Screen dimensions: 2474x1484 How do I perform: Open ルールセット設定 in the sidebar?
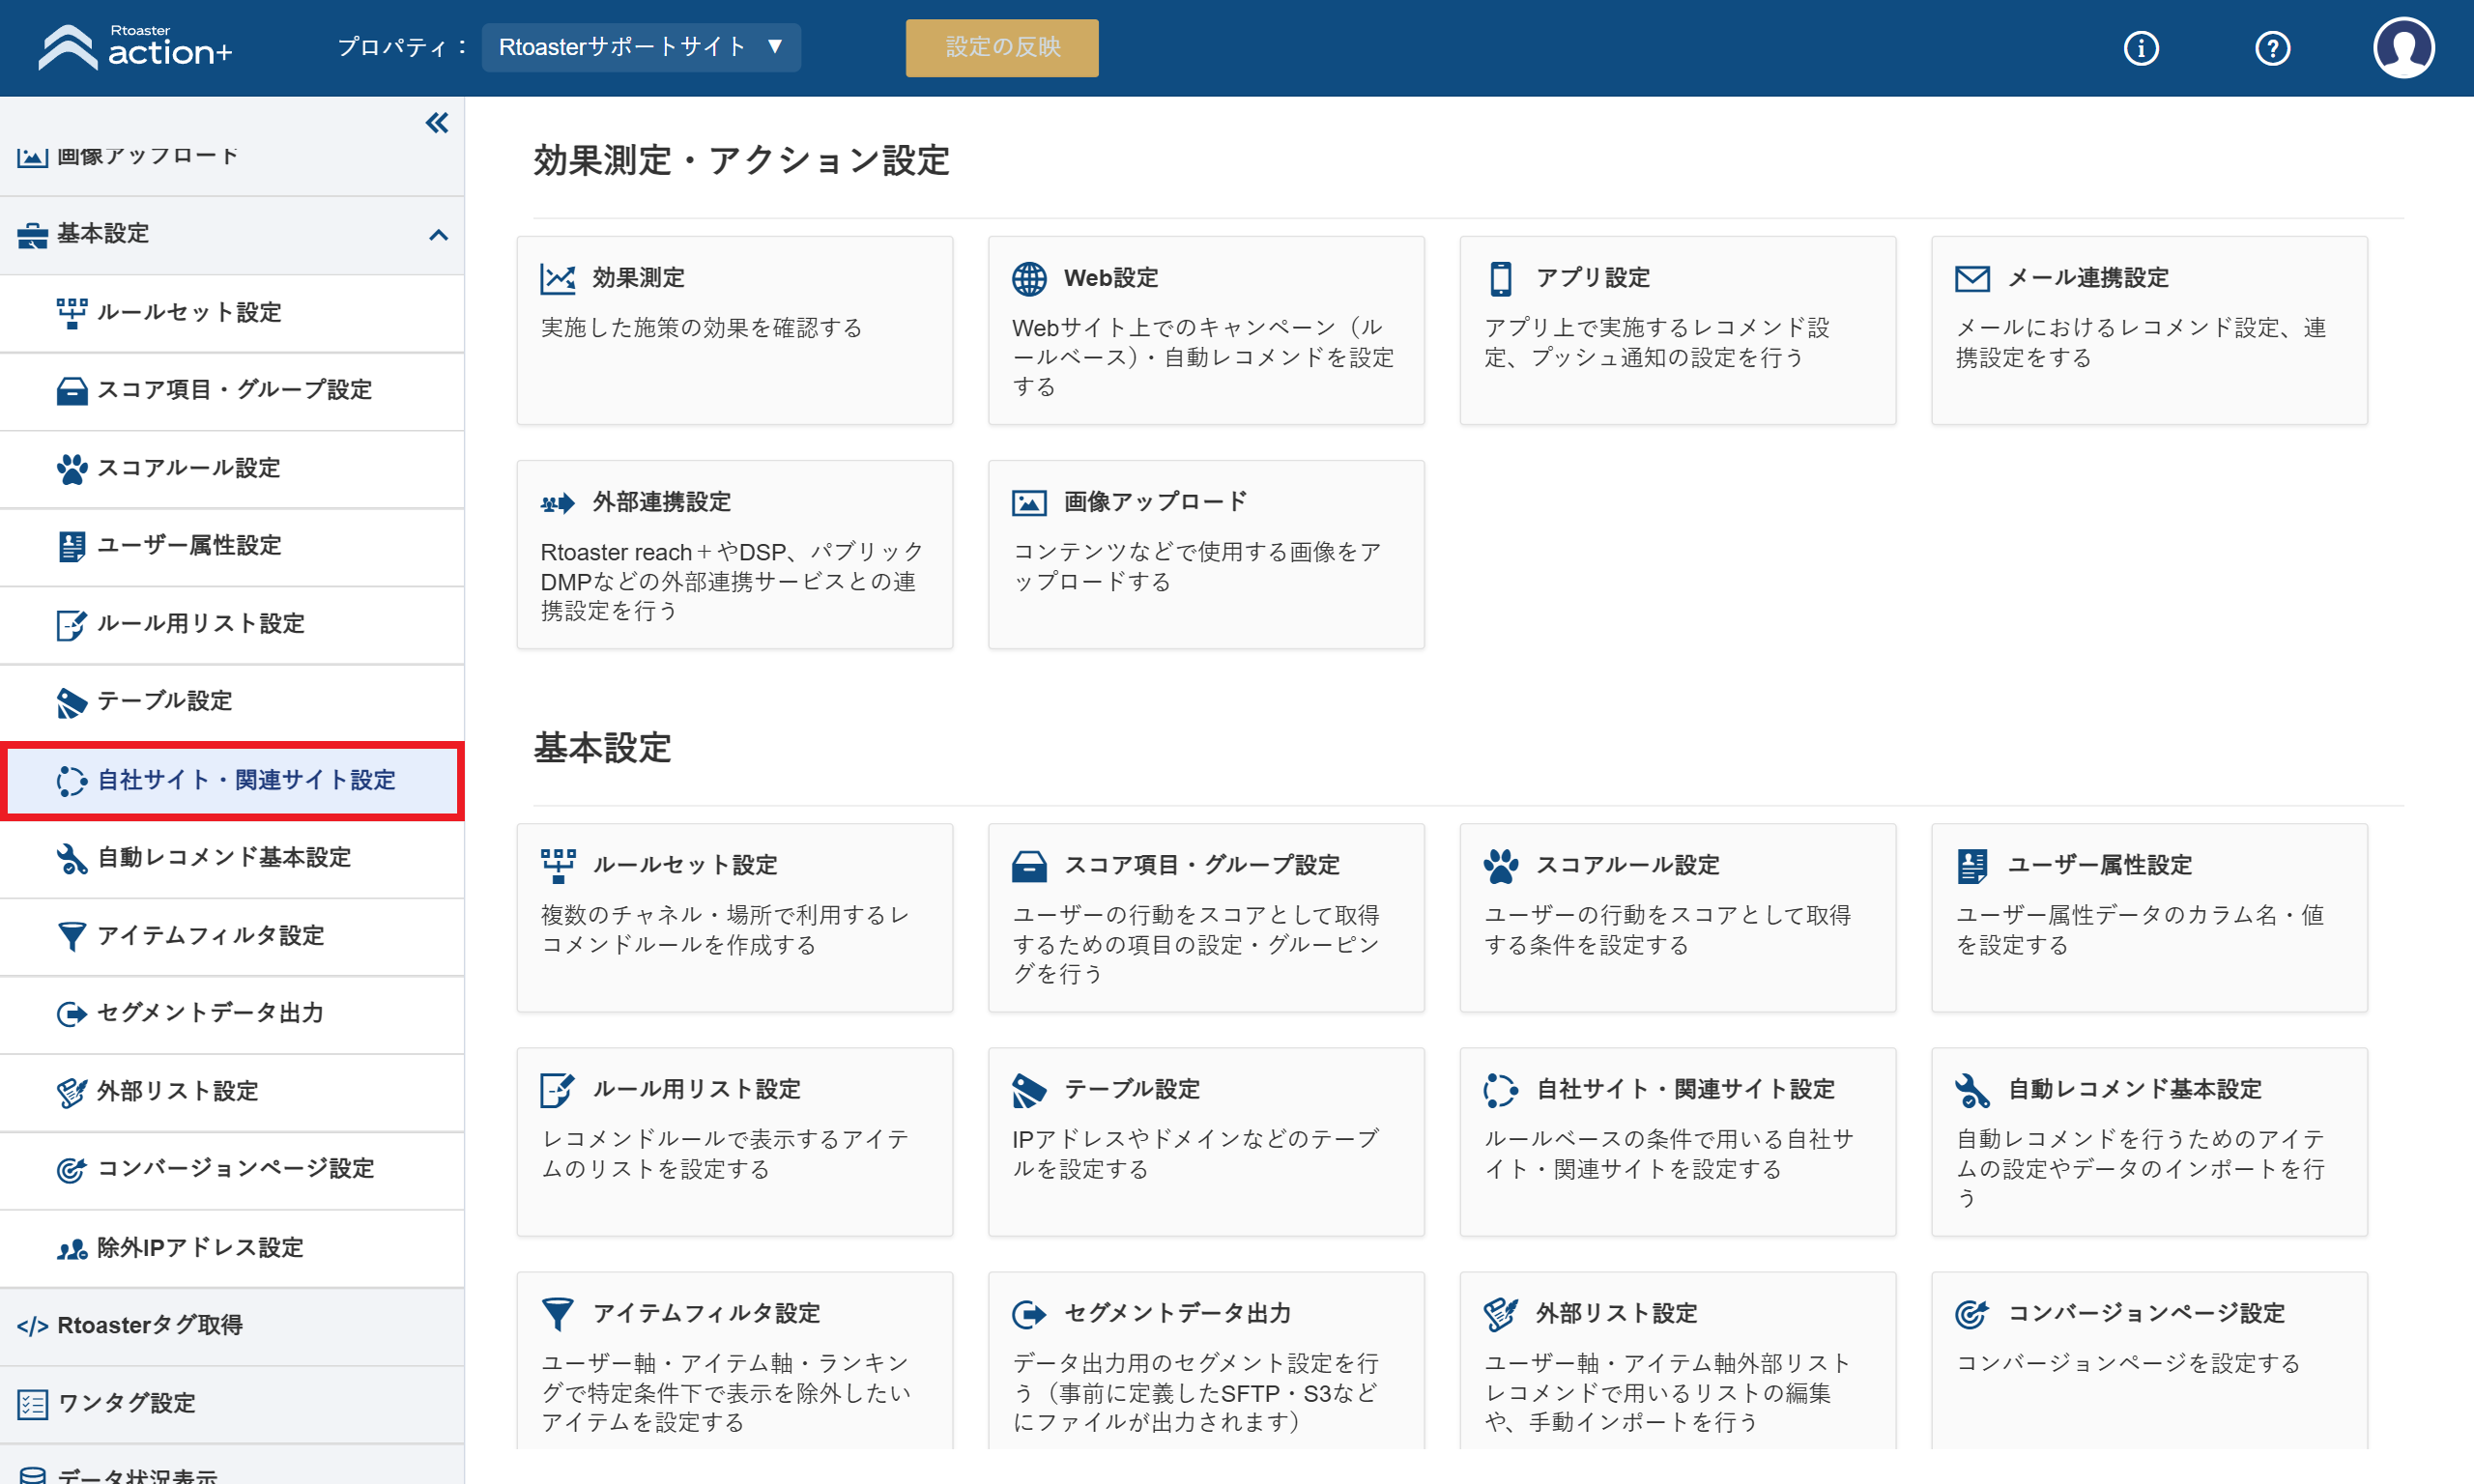point(232,313)
